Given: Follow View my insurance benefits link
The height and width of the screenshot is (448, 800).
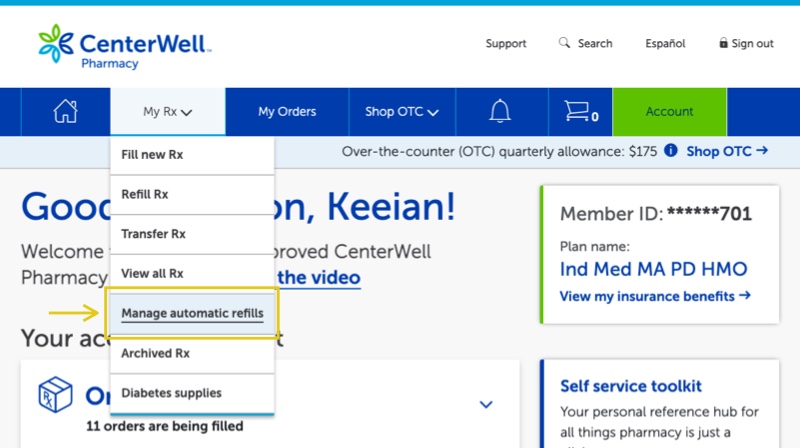Looking at the screenshot, I should [x=655, y=296].
